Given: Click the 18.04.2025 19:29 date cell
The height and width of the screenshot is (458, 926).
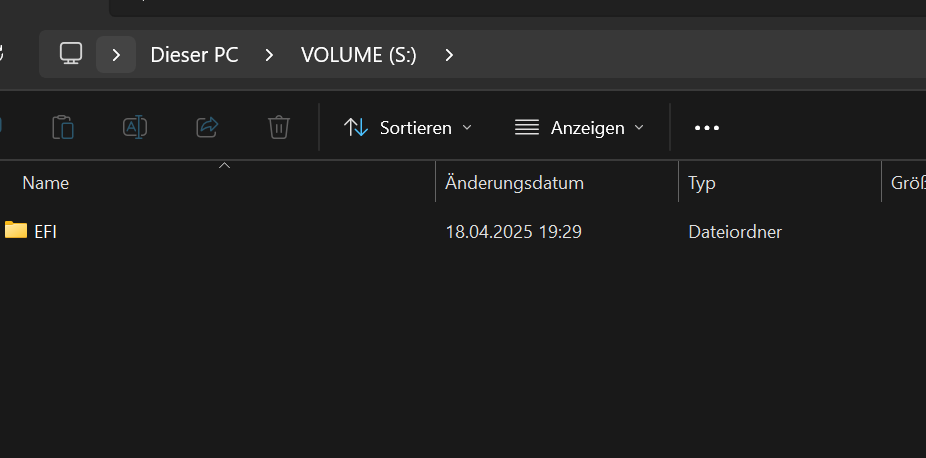Looking at the screenshot, I should click(x=513, y=232).
